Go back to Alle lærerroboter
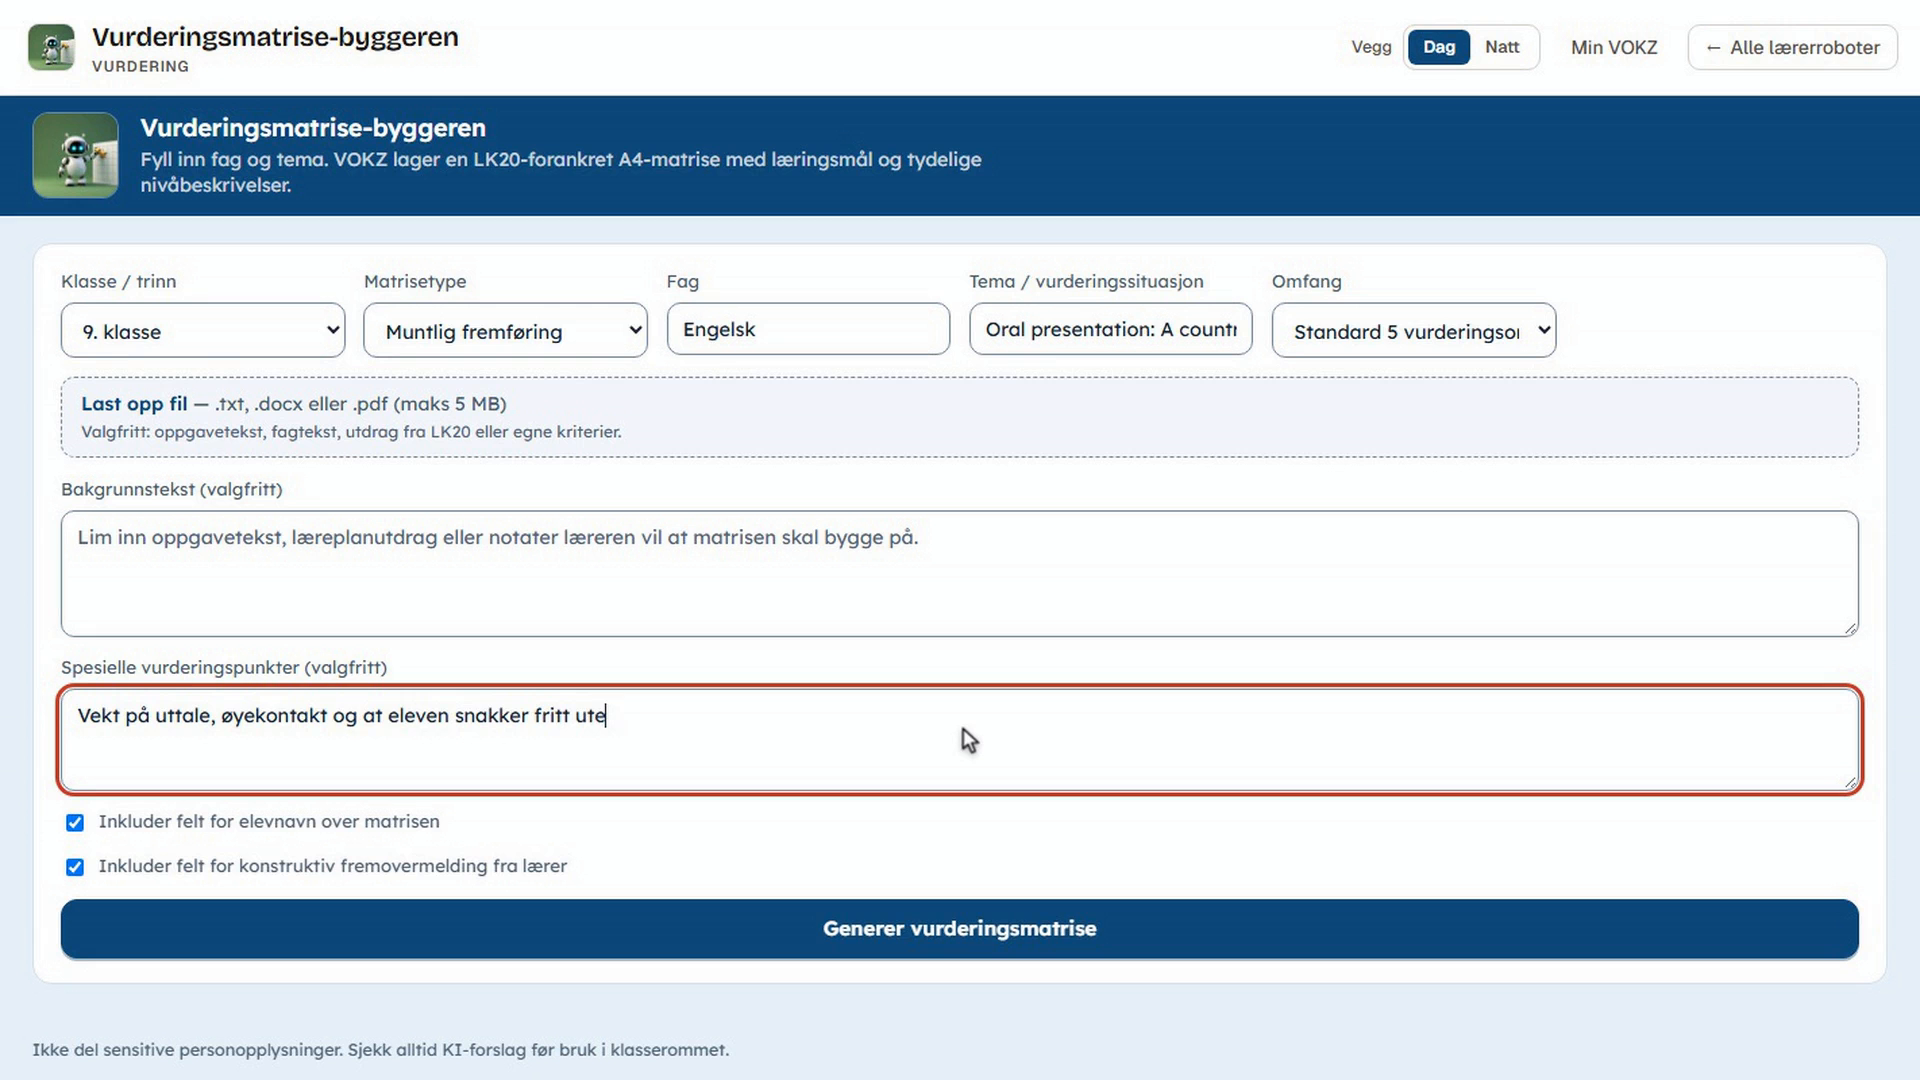 click(1792, 47)
